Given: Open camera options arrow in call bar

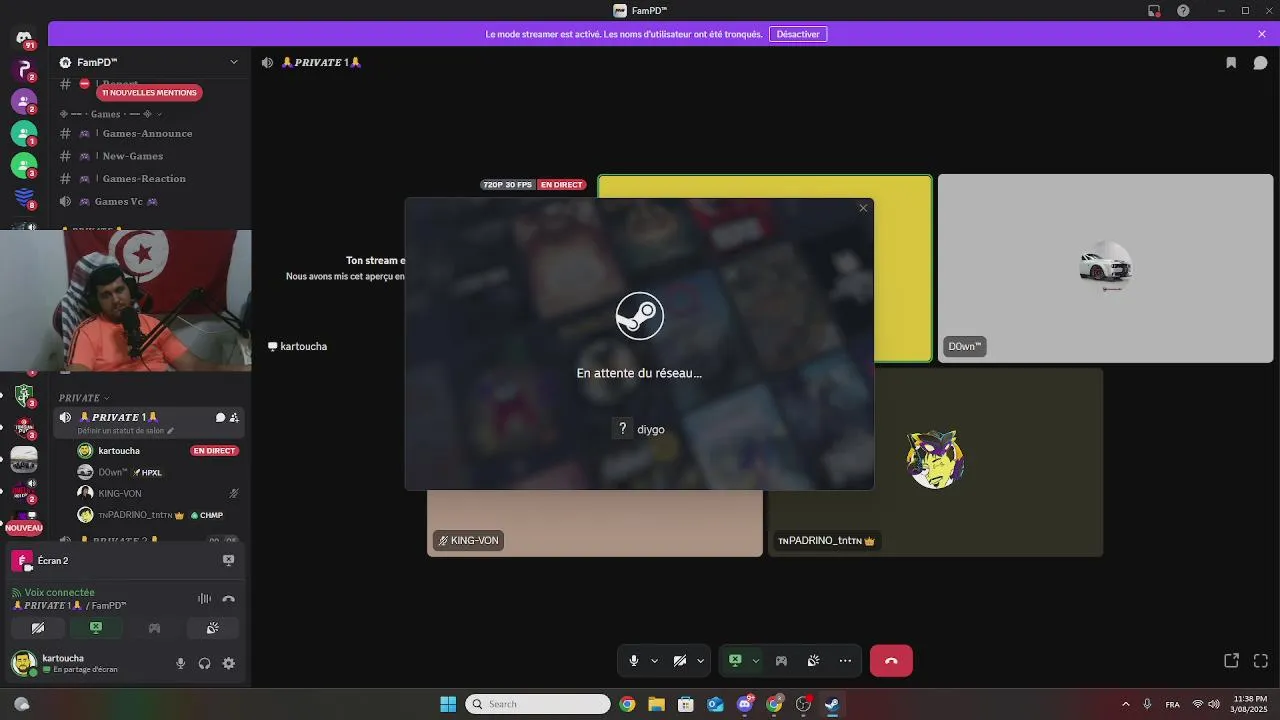Looking at the screenshot, I should 701,661.
